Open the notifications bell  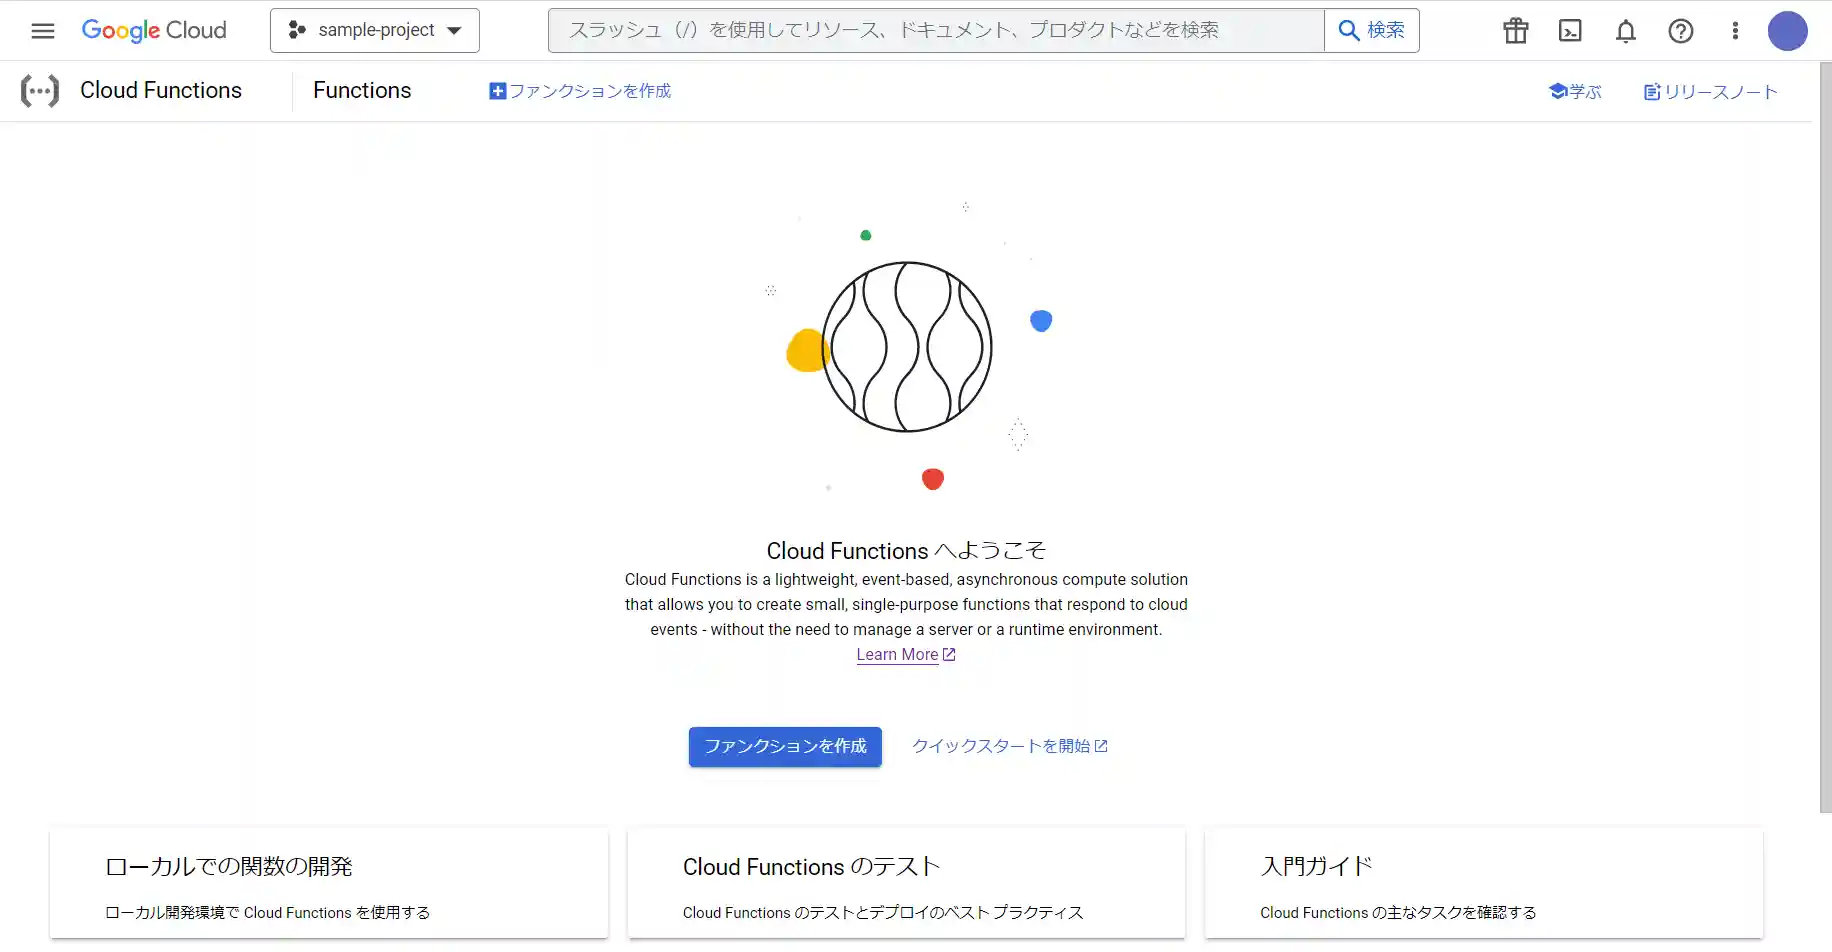[1626, 31]
